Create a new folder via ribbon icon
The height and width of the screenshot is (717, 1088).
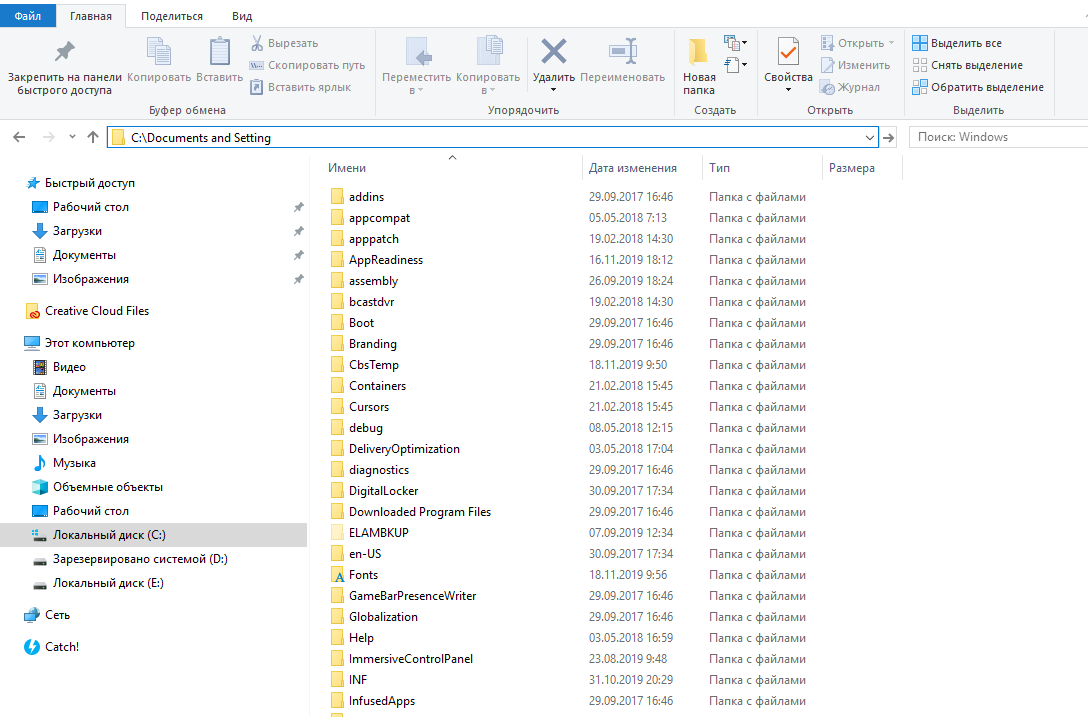699,52
